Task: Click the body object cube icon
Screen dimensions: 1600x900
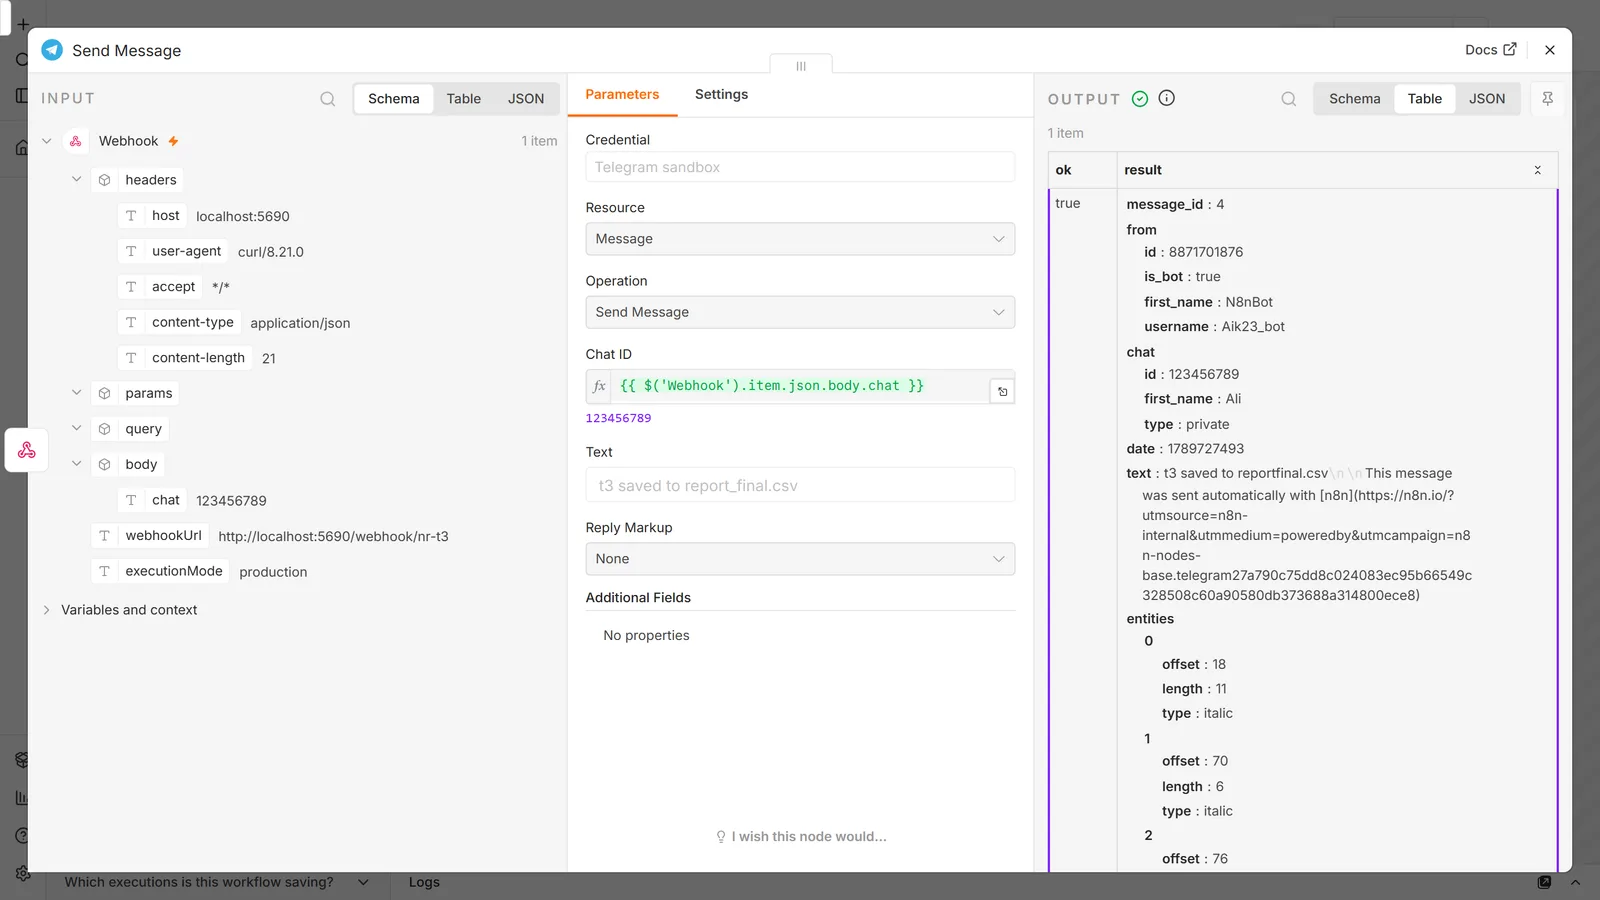Action: (104, 464)
